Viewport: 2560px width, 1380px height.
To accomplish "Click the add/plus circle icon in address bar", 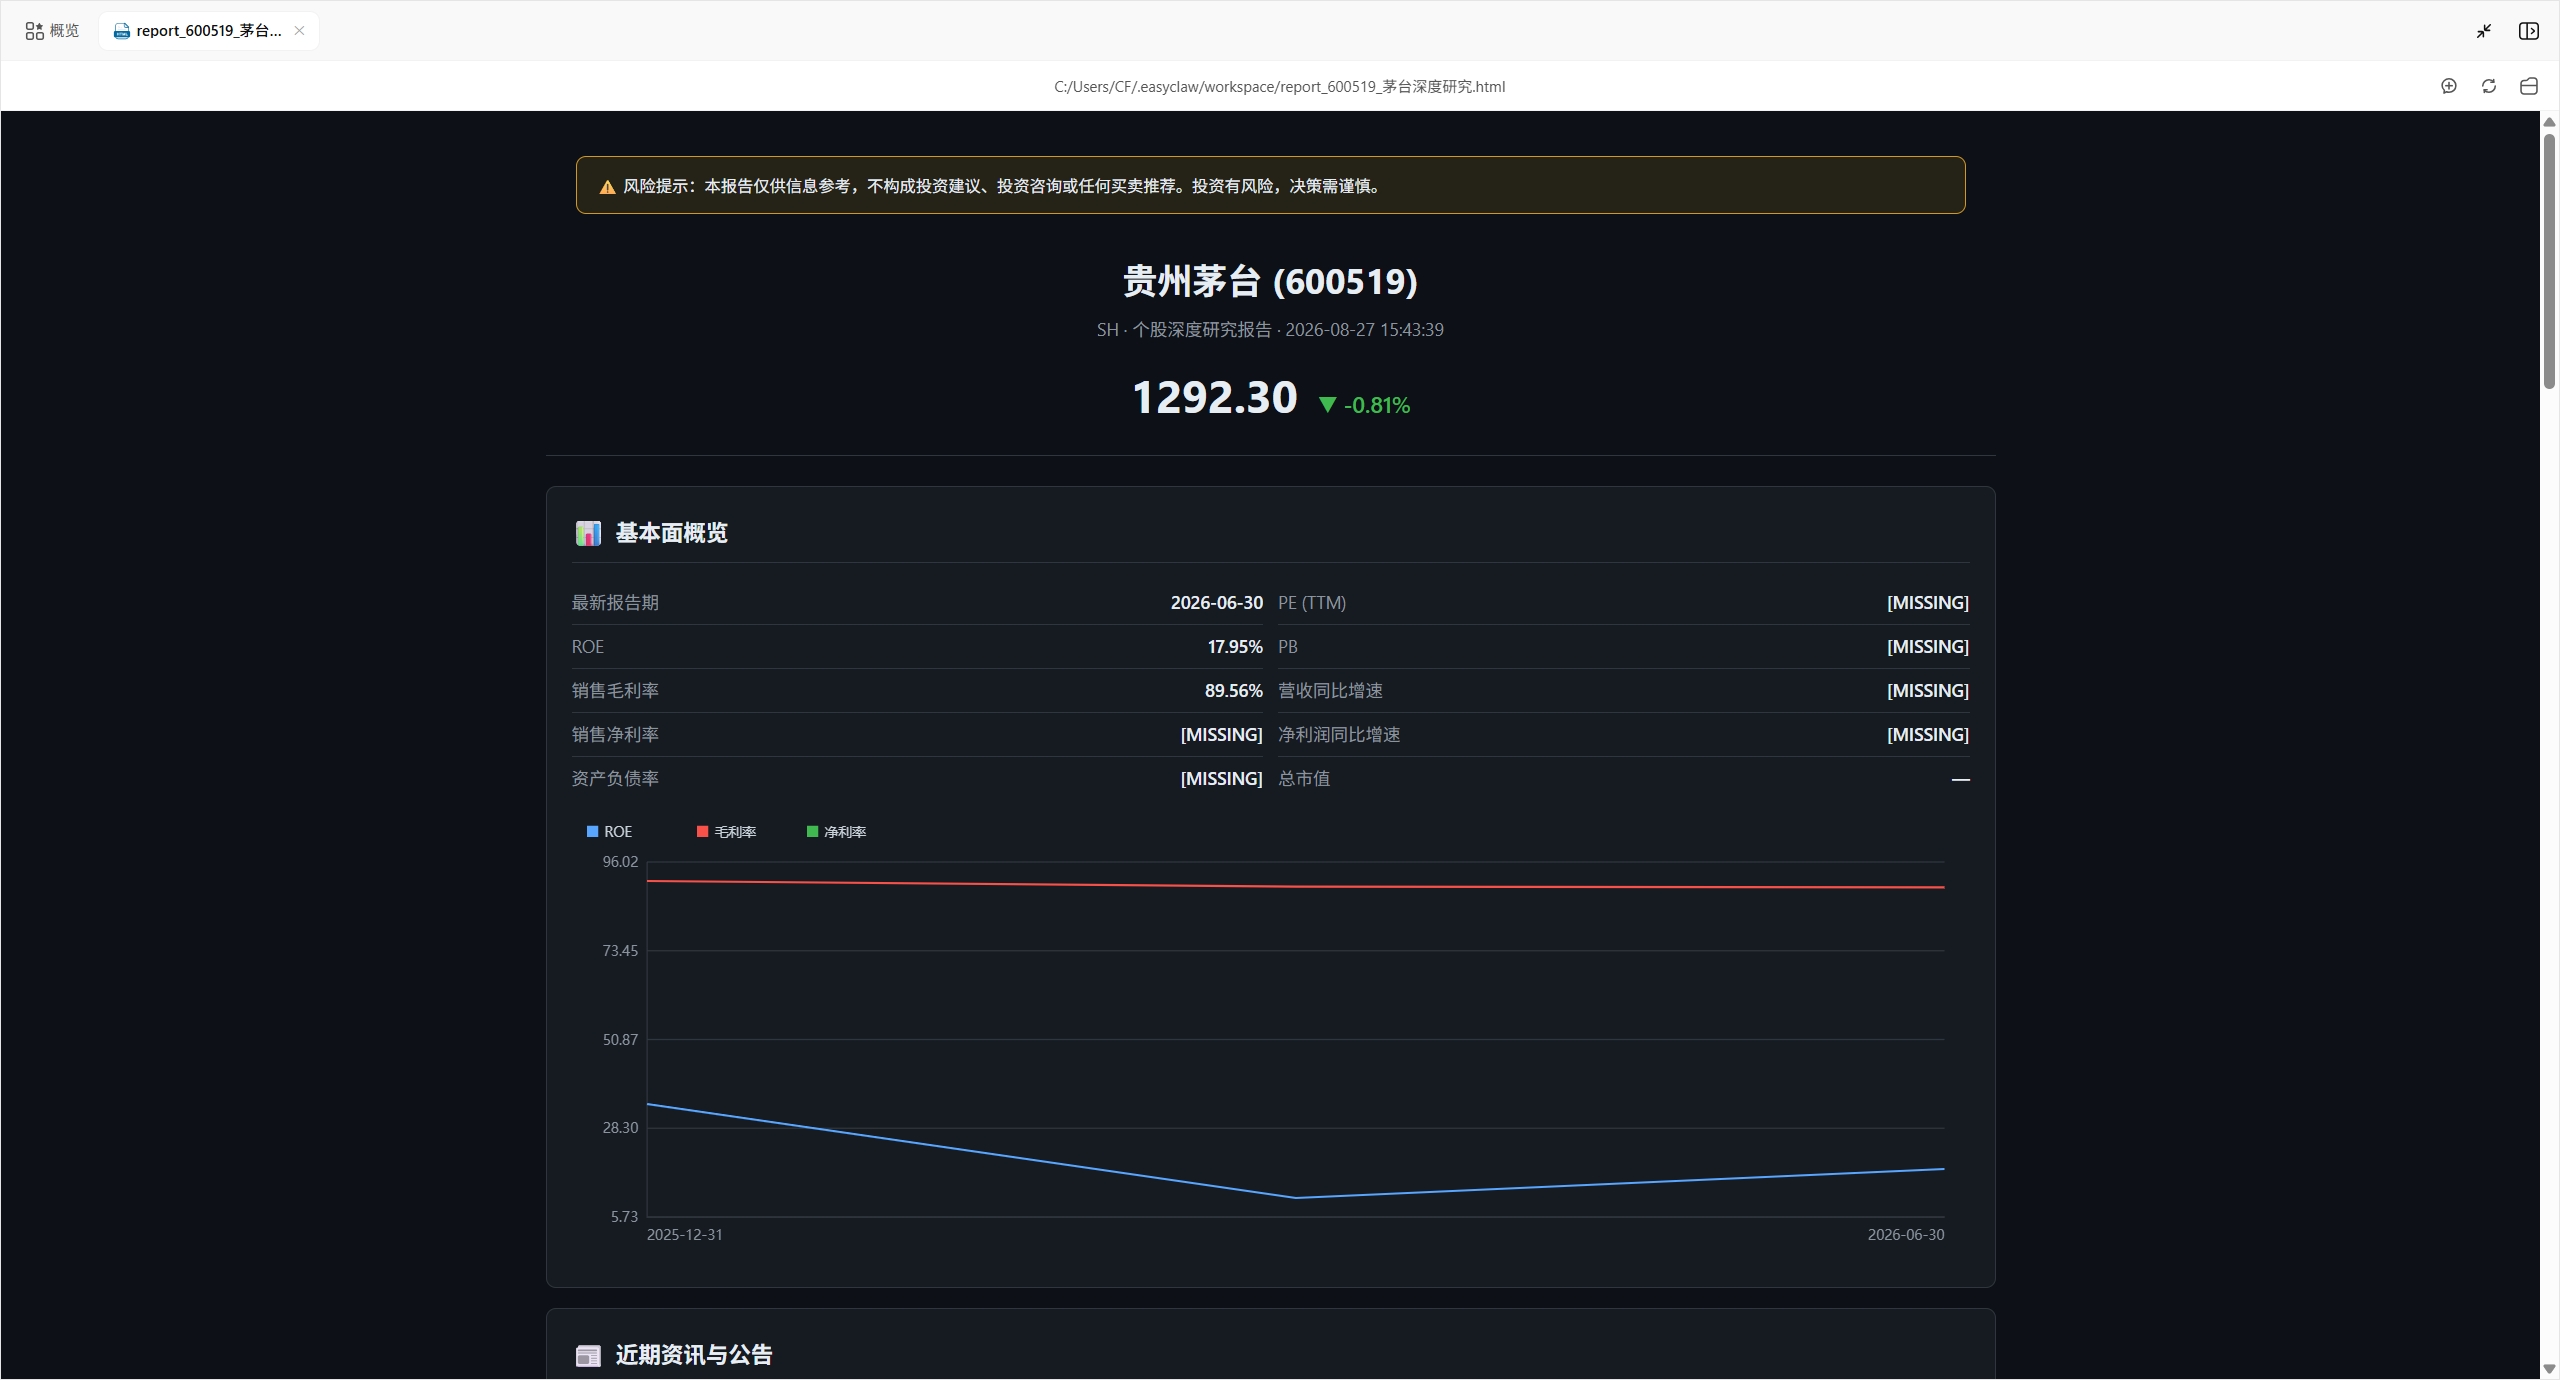I will pyautogui.click(x=2449, y=86).
